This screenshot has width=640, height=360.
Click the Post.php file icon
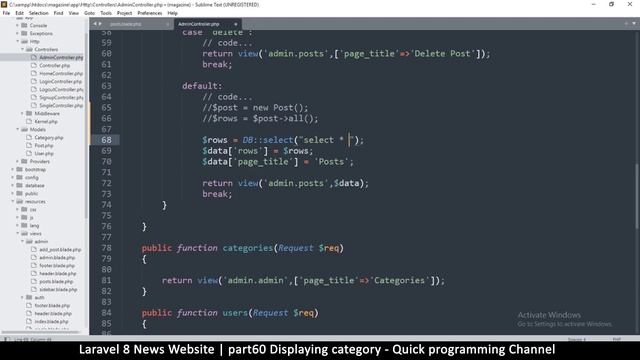pyautogui.click(x=29, y=145)
